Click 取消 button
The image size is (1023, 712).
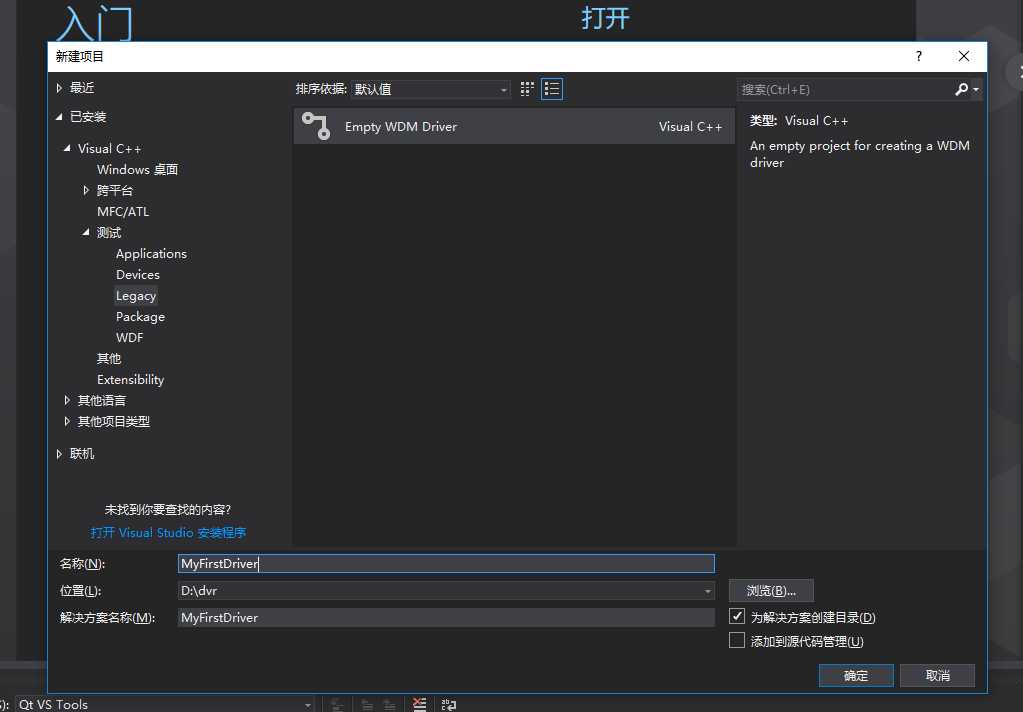click(938, 675)
